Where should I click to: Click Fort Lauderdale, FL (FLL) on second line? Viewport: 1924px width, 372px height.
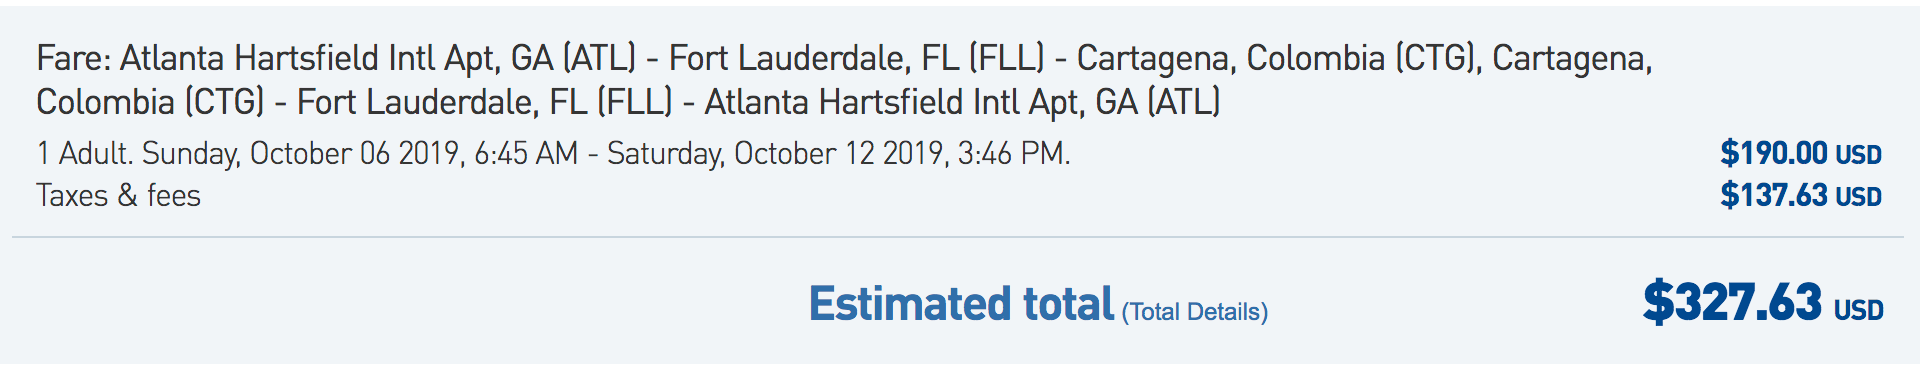click(x=484, y=102)
